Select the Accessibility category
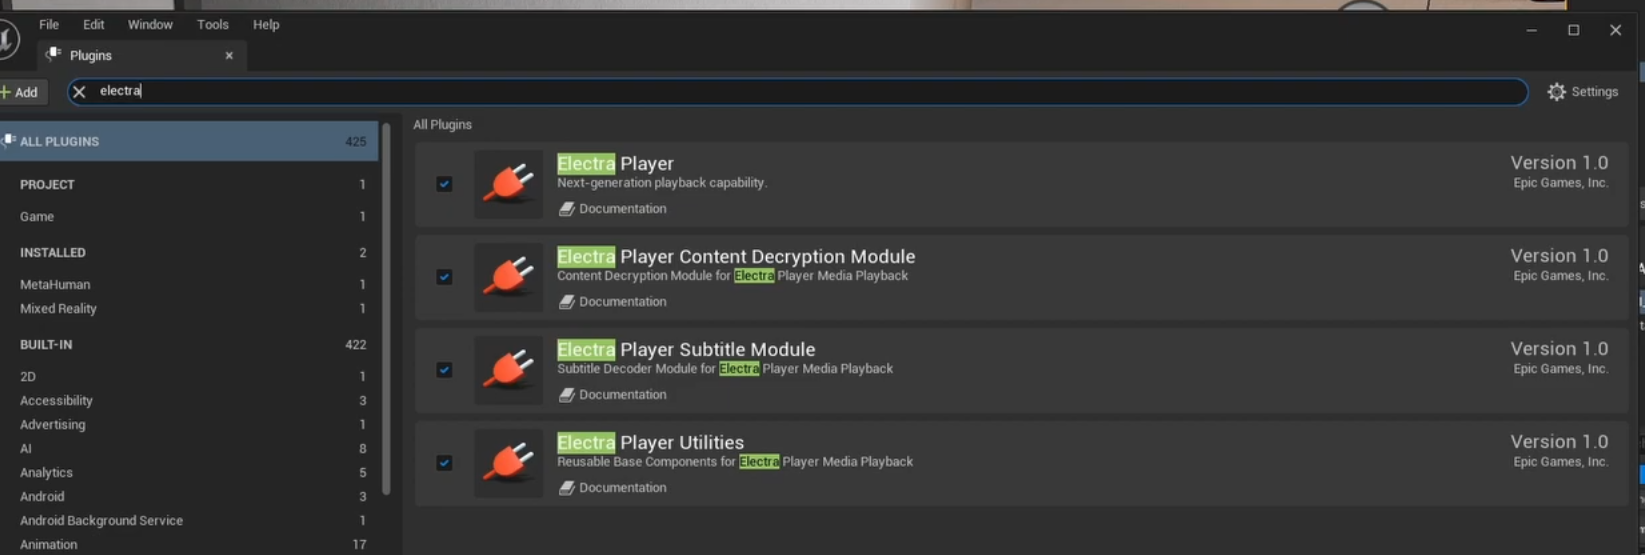The height and width of the screenshot is (555, 1645). (189, 401)
